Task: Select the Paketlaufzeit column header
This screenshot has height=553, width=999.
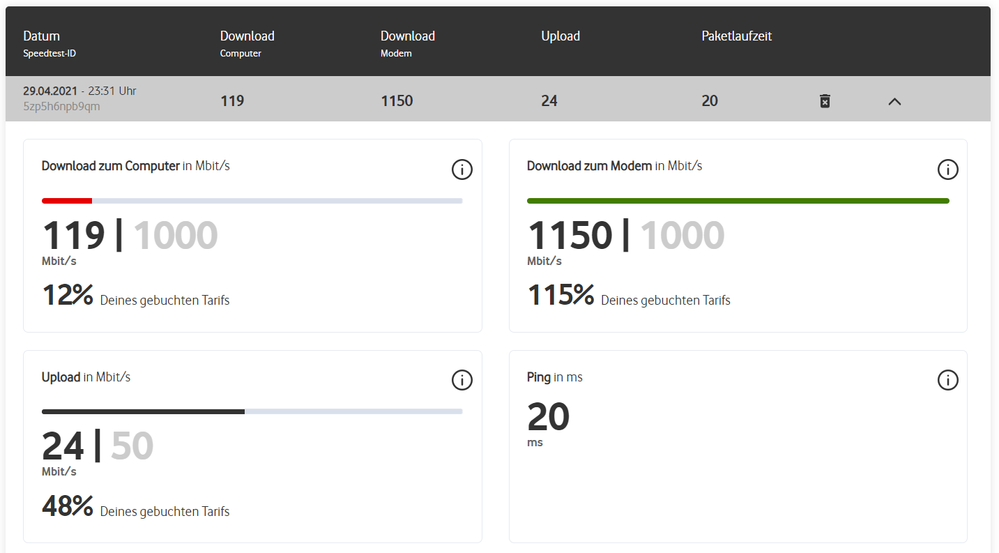Action: coord(736,37)
